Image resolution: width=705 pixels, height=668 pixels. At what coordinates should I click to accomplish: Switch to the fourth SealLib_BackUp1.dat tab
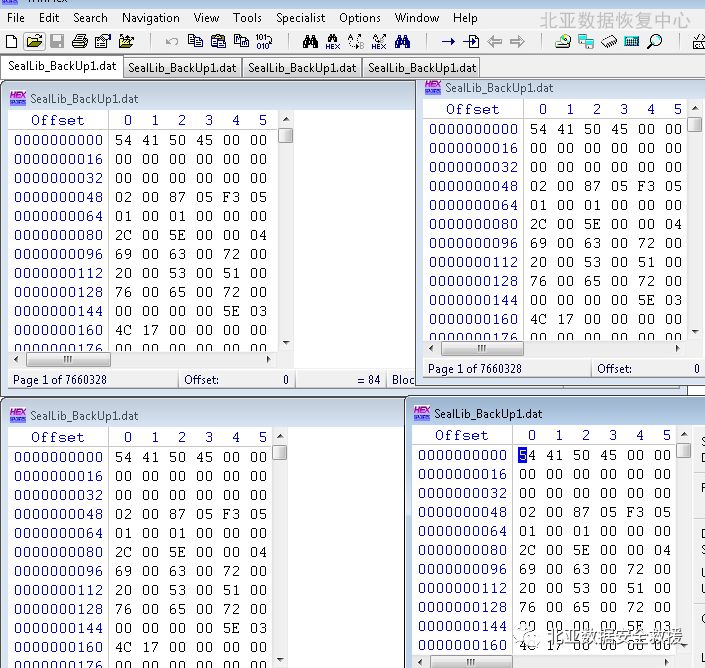(x=422, y=68)
